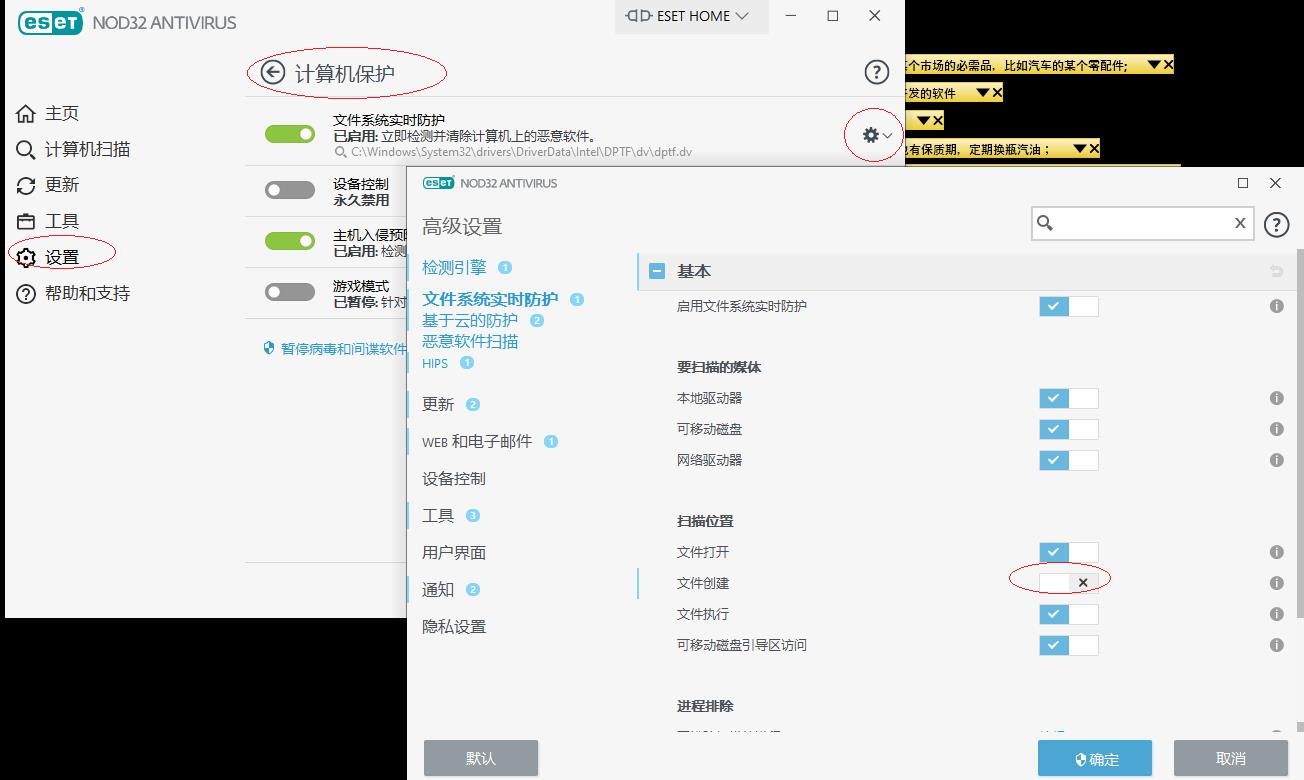Open help icon in advanced settings window

coord(1277,224)
